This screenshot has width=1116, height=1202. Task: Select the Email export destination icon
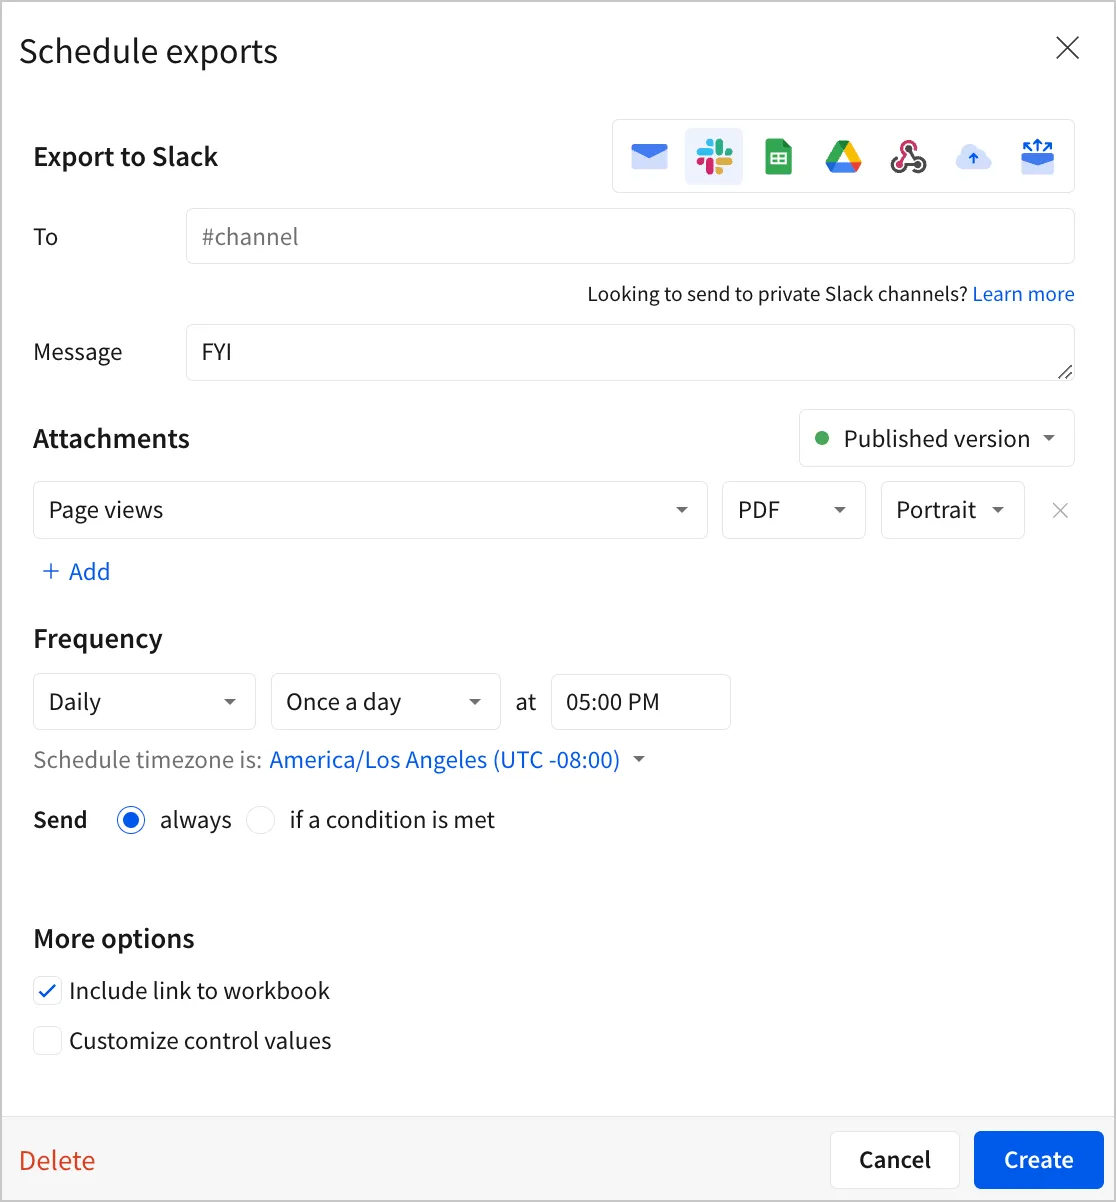649,157
